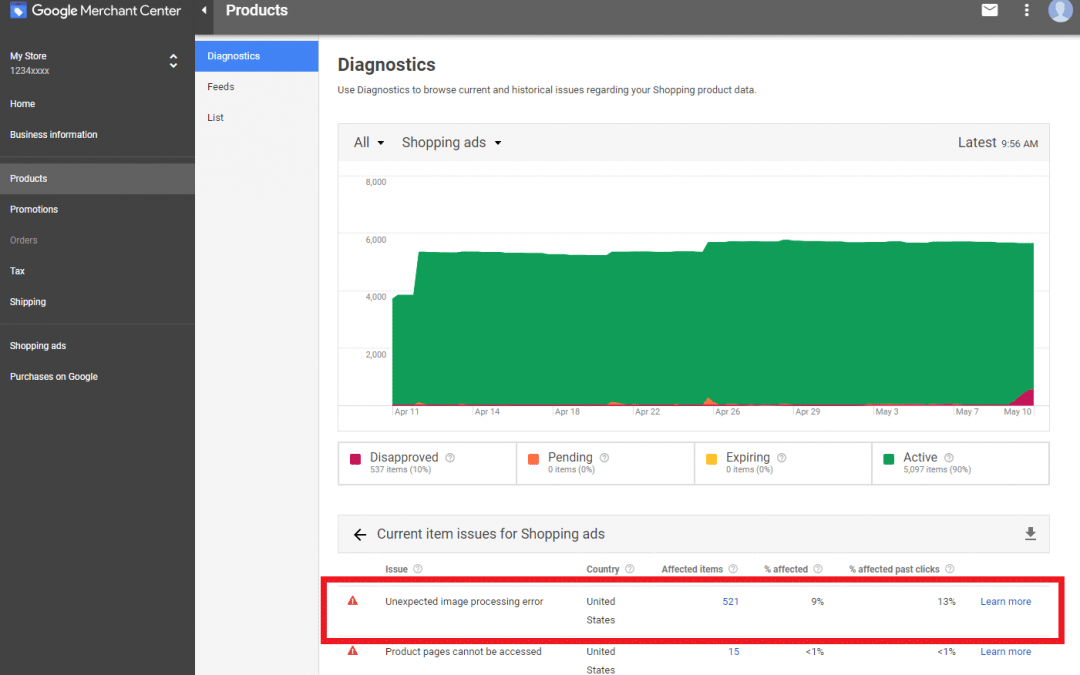Screen dimensions: 1080x675
Task: Open the 15 affected items link
Action: 734,652
